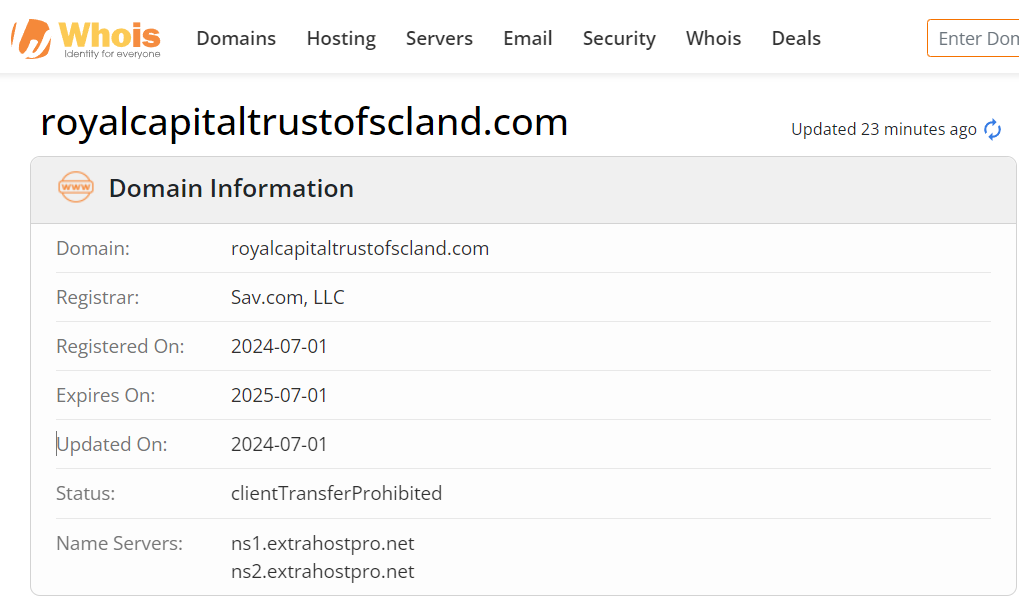
Task: Click the 'Updated 23 minutes ago' text
Action: pyautogui.click(x=884, y=129)
